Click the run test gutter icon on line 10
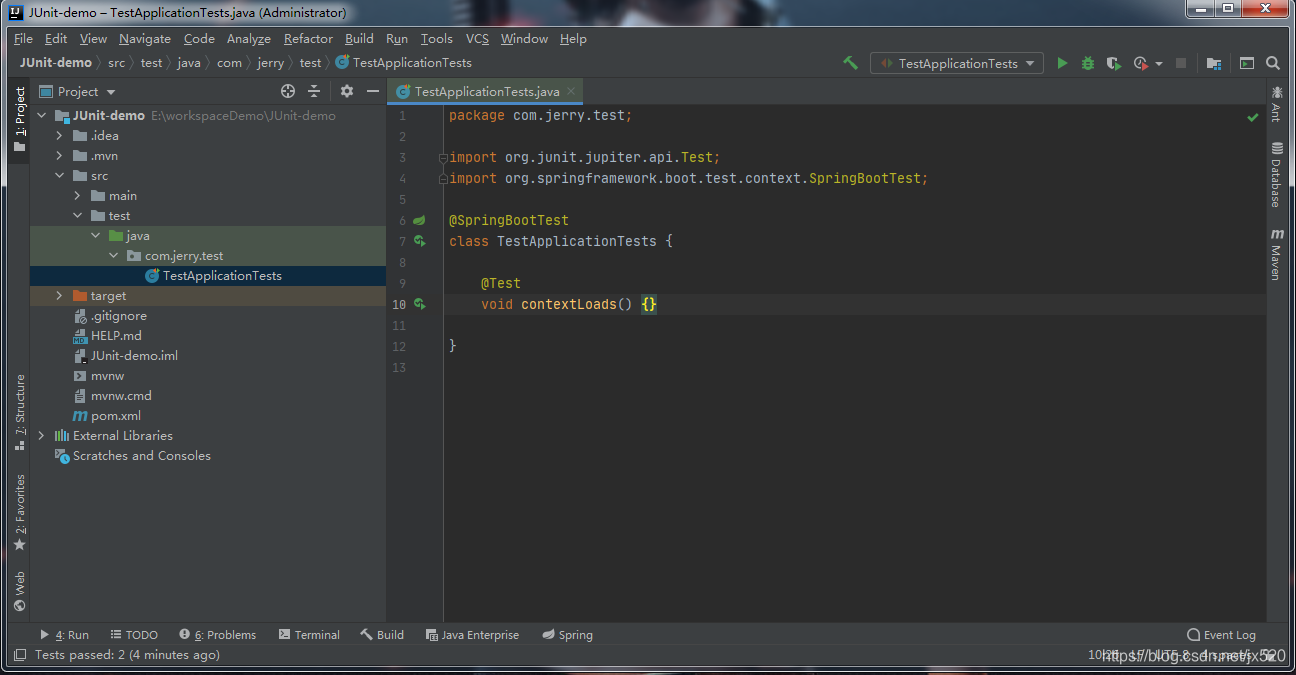 click(x=420, y=304)
